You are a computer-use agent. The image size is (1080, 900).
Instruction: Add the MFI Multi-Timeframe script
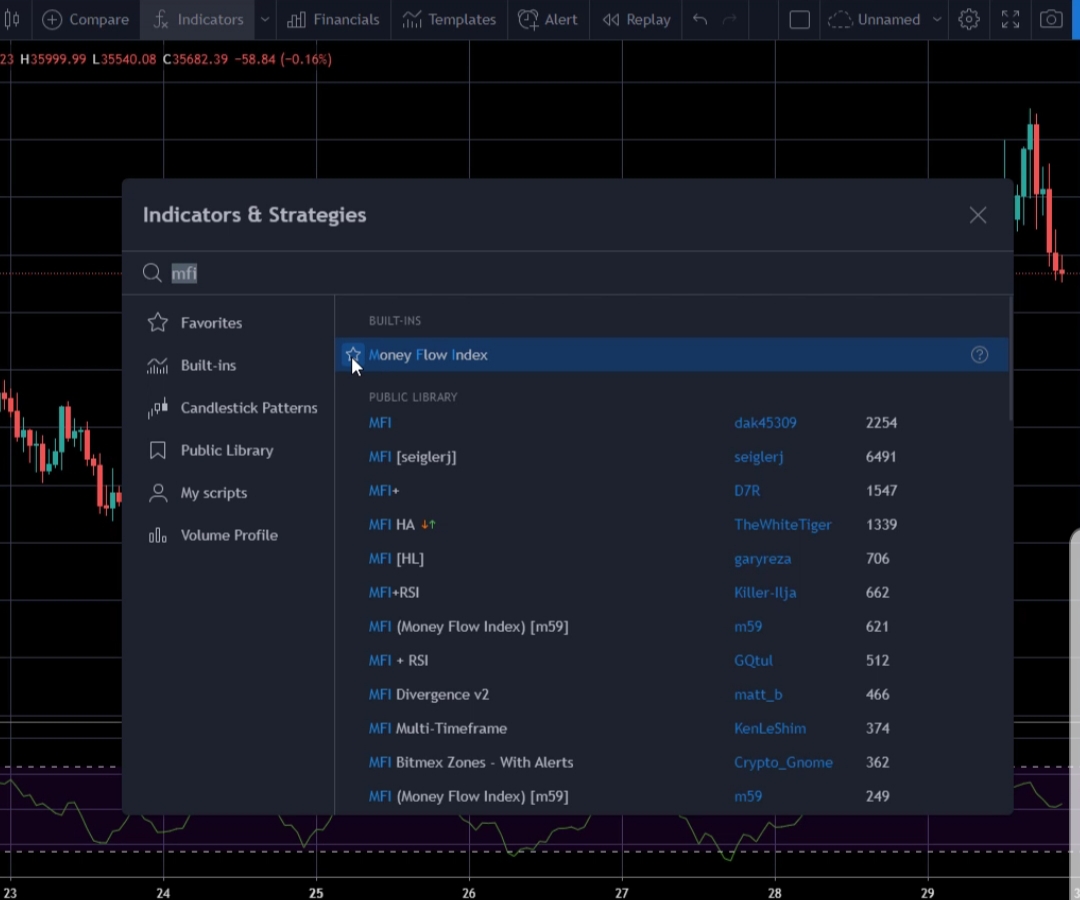[x=437, y=729]
